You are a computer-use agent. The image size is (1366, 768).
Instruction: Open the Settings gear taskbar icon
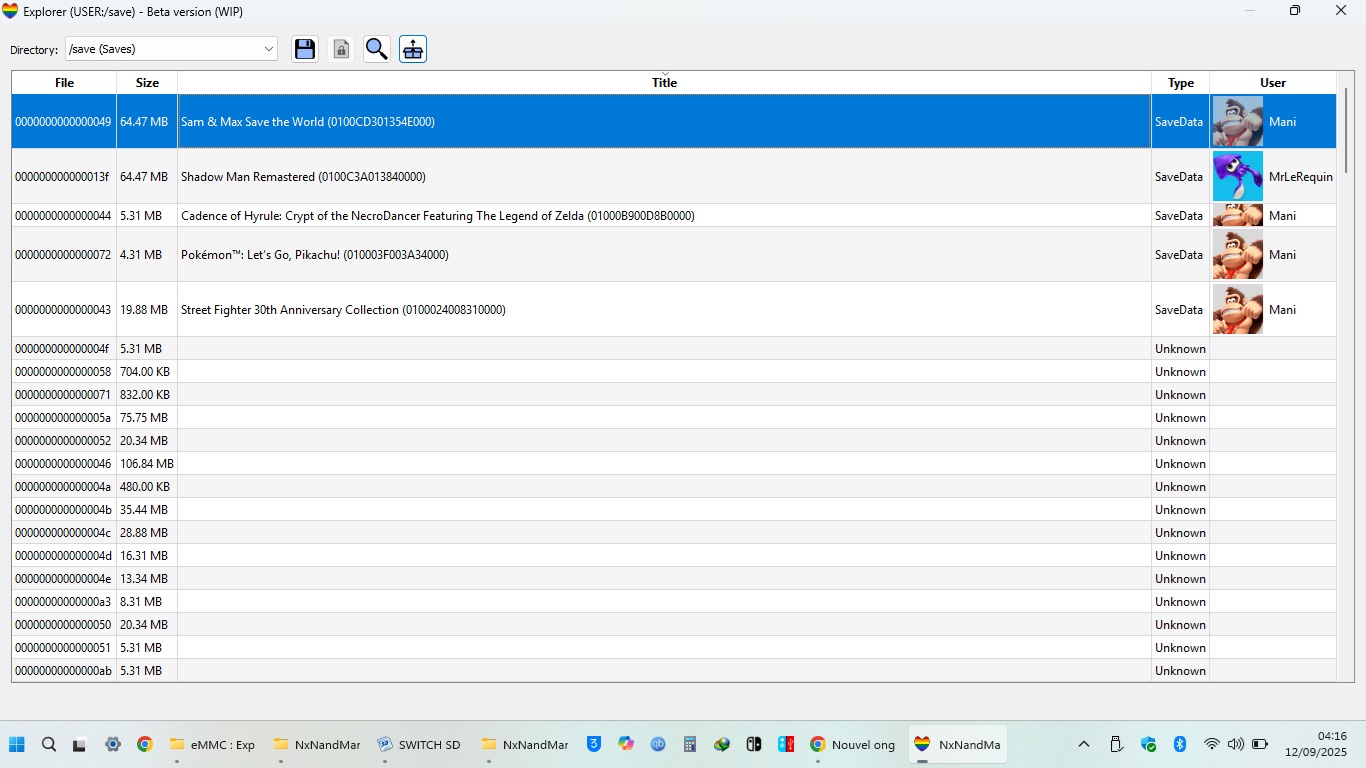(x=113, y=744)
